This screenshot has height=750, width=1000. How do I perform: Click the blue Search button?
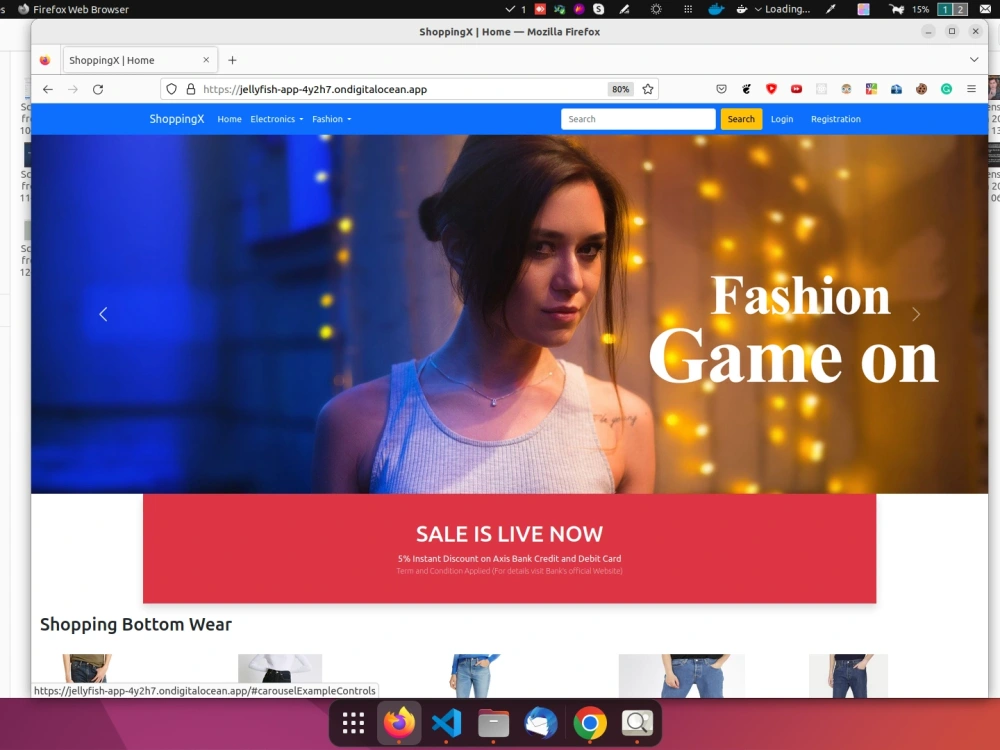click(740, 119)
